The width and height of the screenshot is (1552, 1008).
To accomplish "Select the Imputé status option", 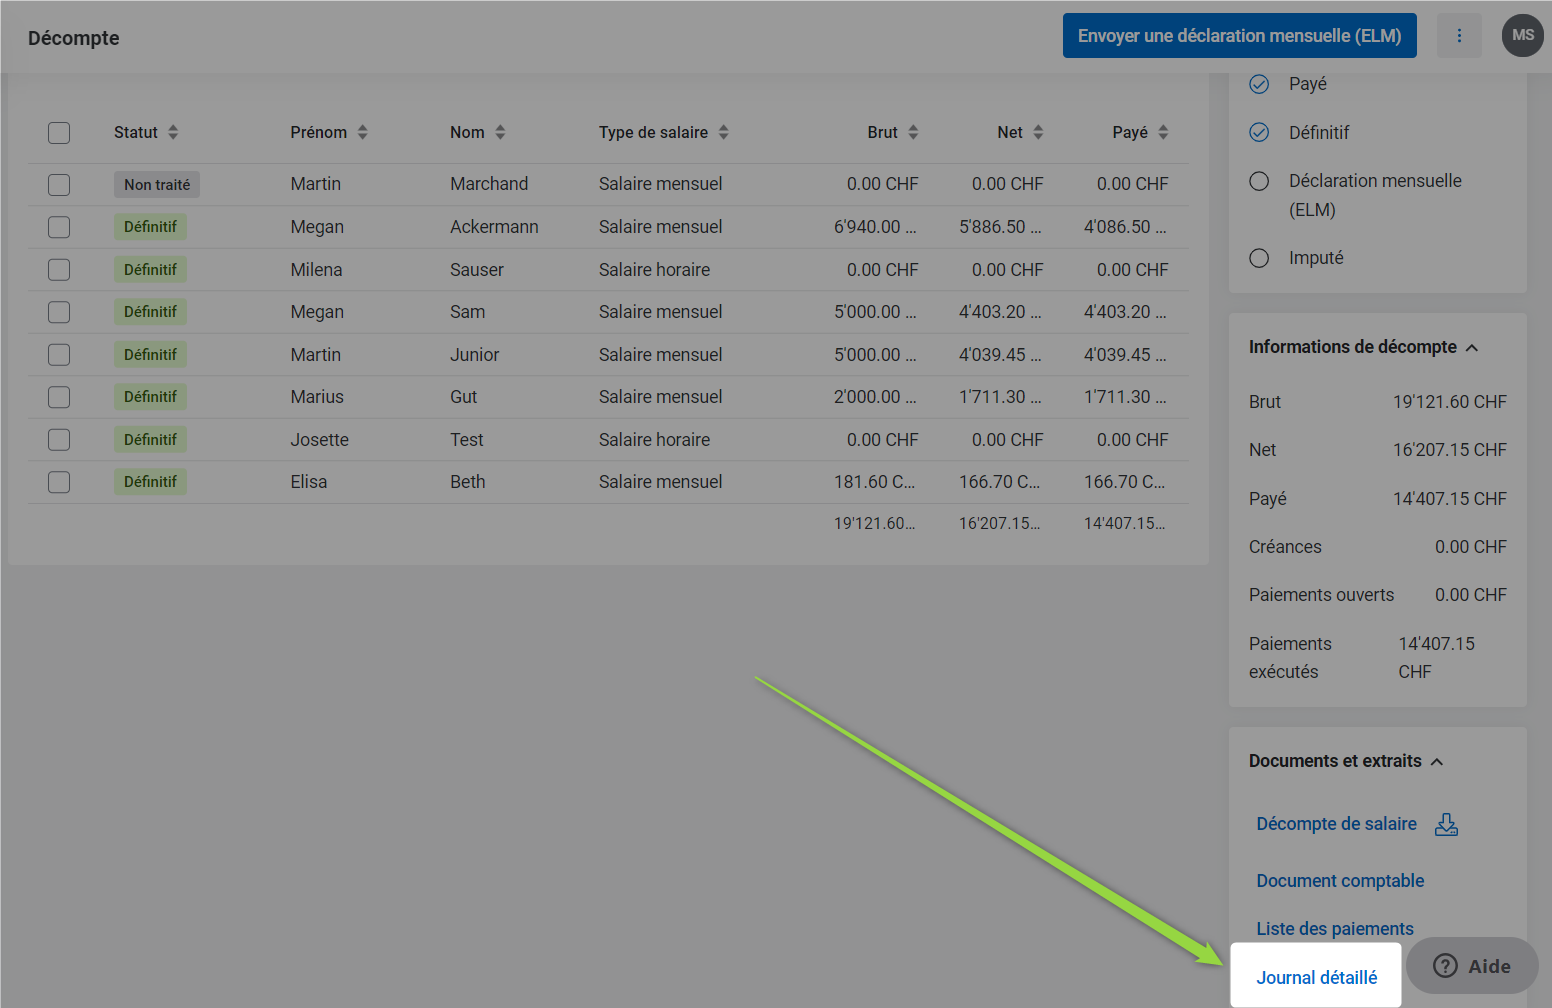I will point(1259,258).
